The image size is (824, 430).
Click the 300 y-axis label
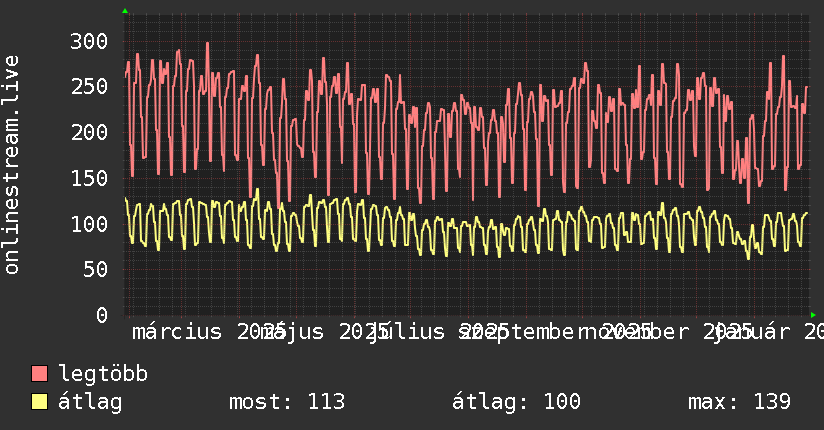coord(89,42)
